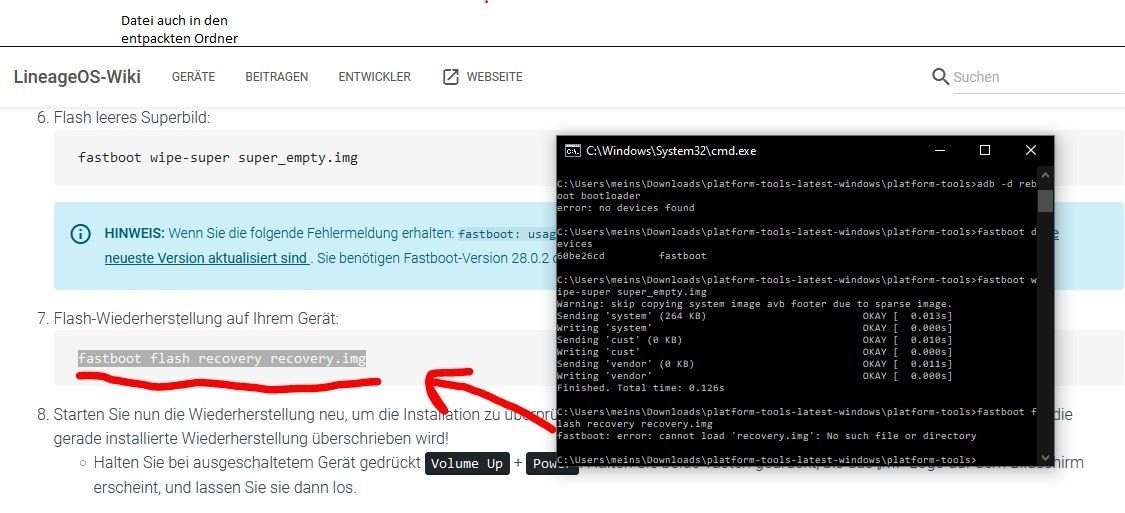
Task: Click the 'Datei auch in den entpackten Ordner' text
Action: tap(179, 29)
